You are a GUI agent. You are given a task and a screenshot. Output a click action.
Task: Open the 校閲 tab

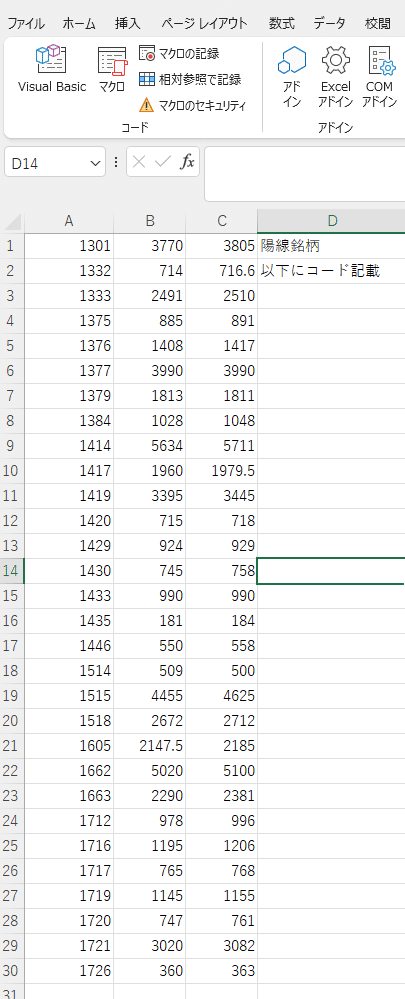click(x=378, y=24)
